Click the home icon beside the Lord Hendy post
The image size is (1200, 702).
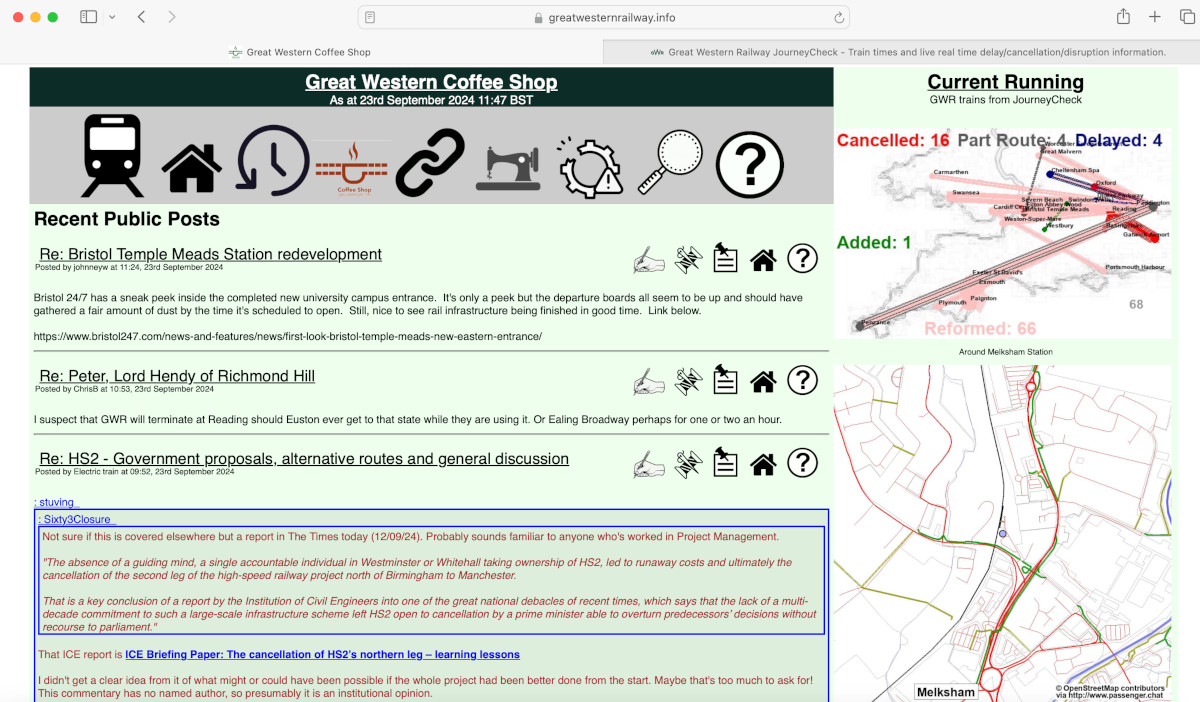pos(763,381)
